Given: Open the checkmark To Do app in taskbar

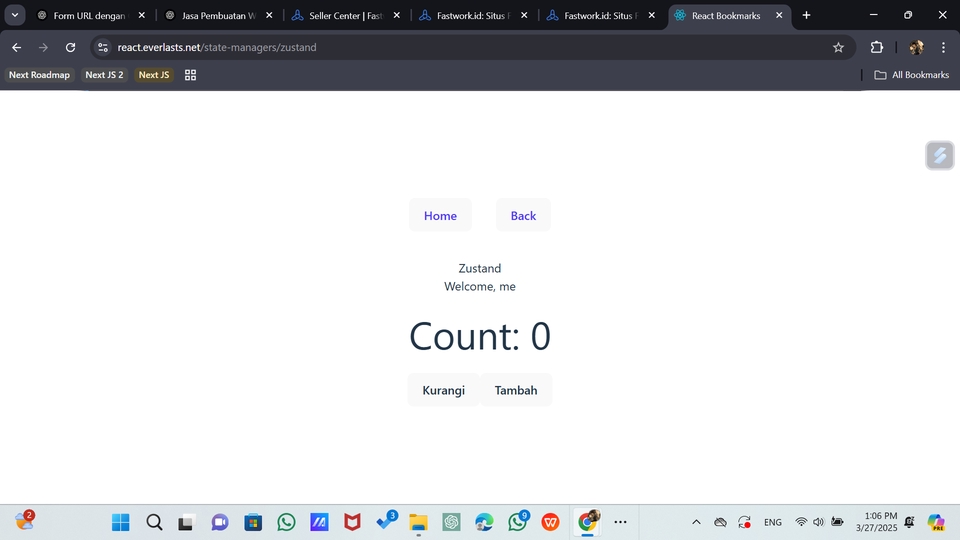Looking at the screenshot, I should coord(386,521).
